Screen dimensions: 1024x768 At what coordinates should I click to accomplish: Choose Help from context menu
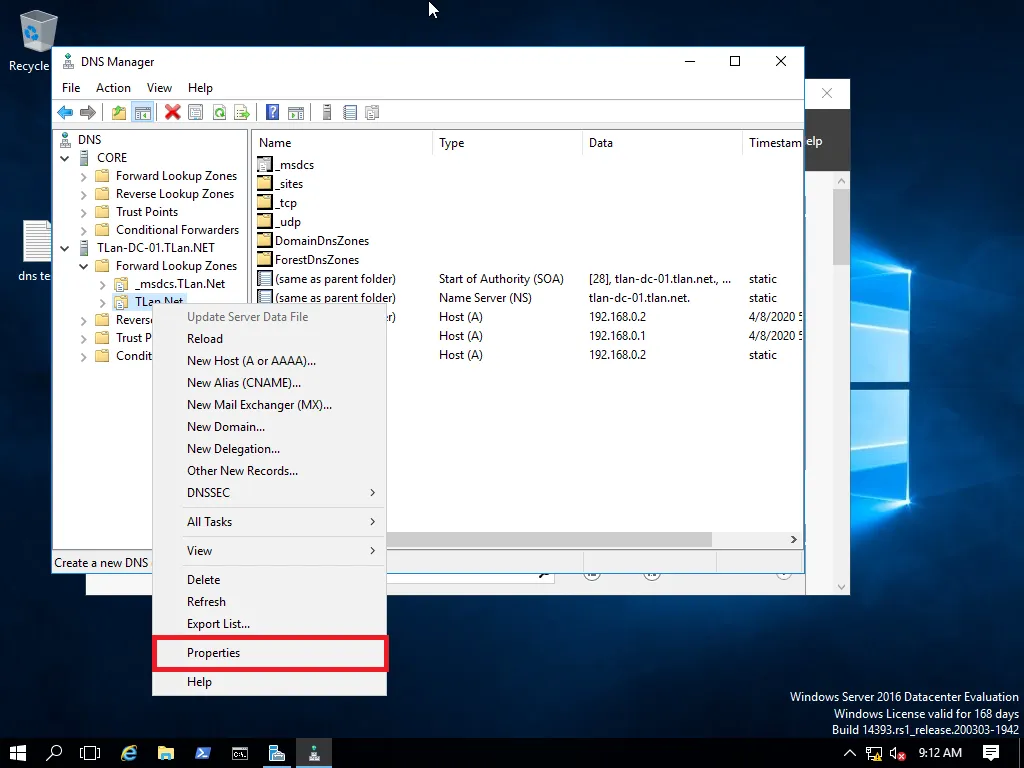pos(270,682)
